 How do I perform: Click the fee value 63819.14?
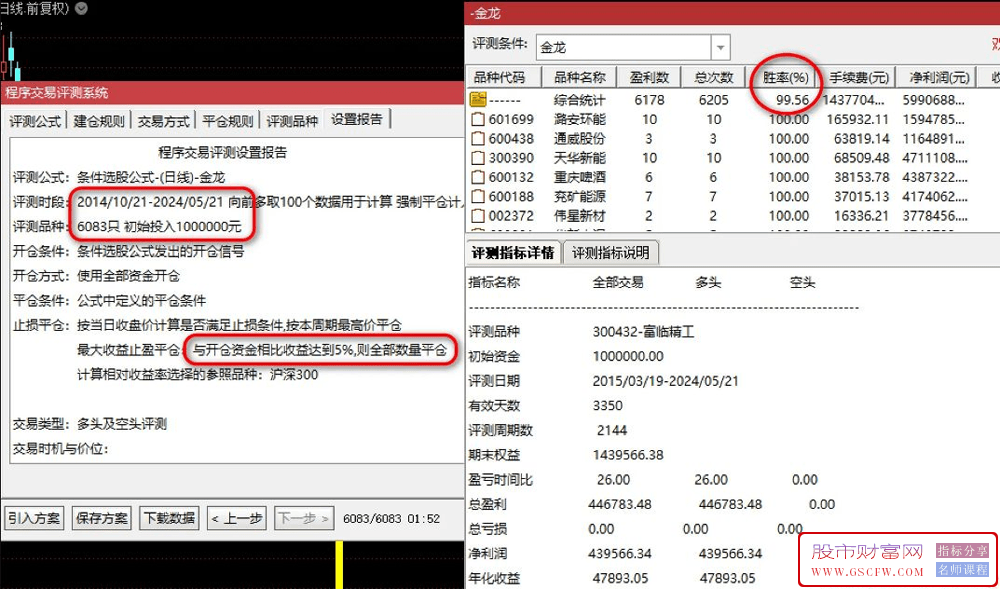(860, 138)
